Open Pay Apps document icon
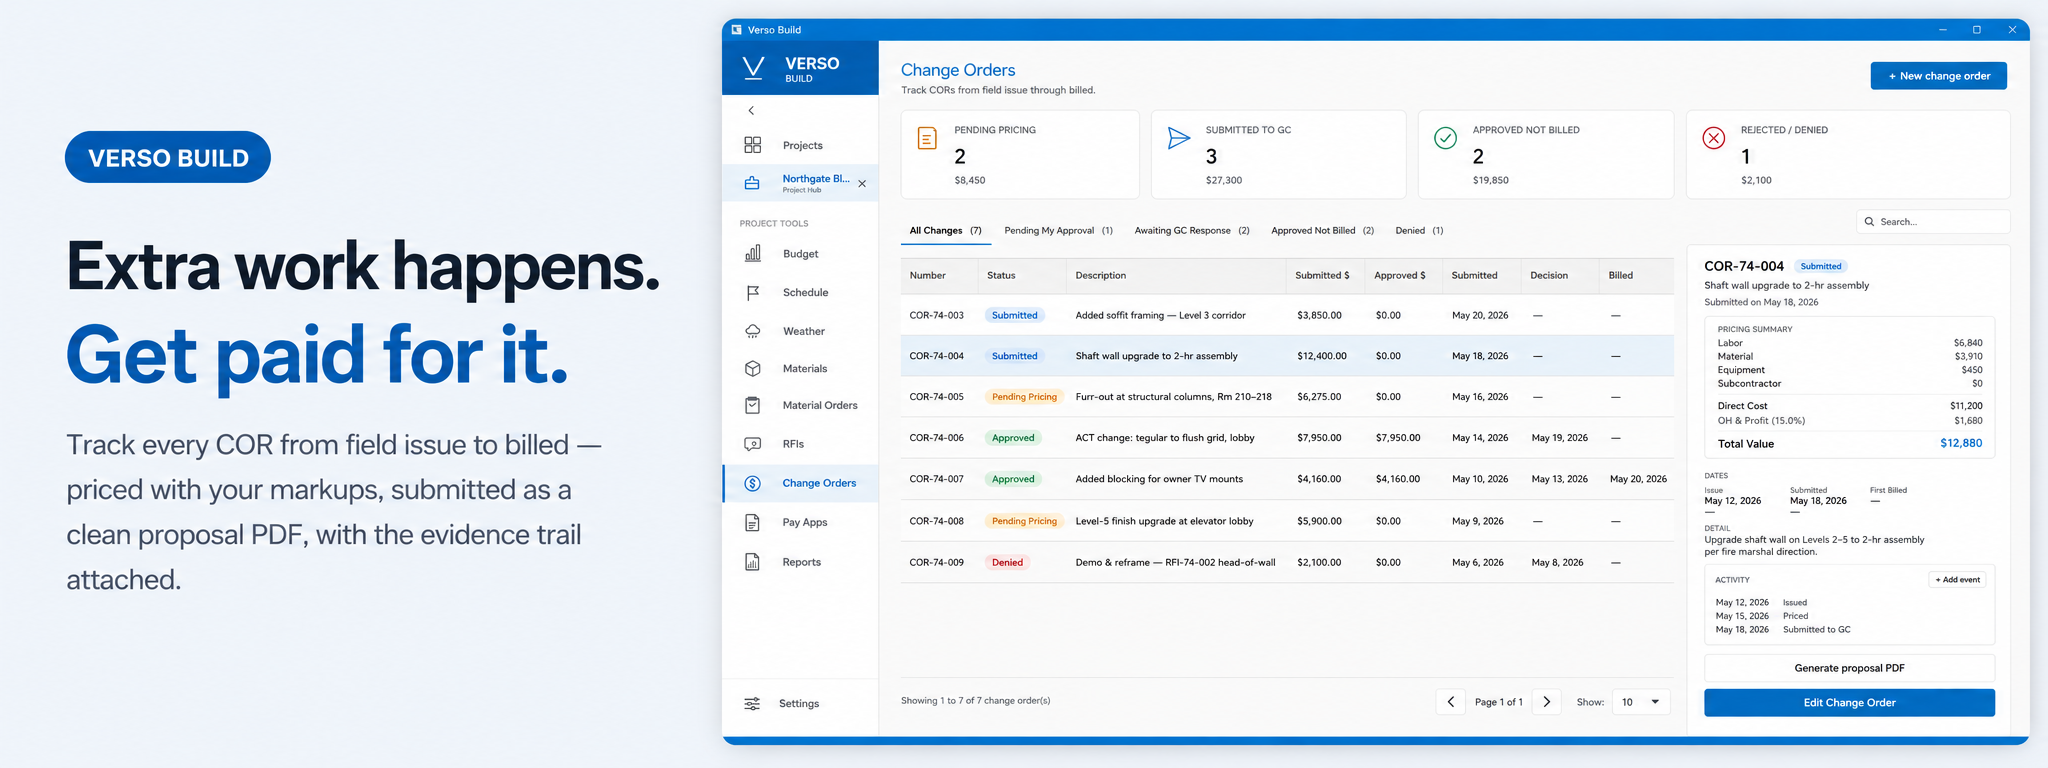This screenshot has height=768, width=2048. pyautogui.click(x=753, y=522)
